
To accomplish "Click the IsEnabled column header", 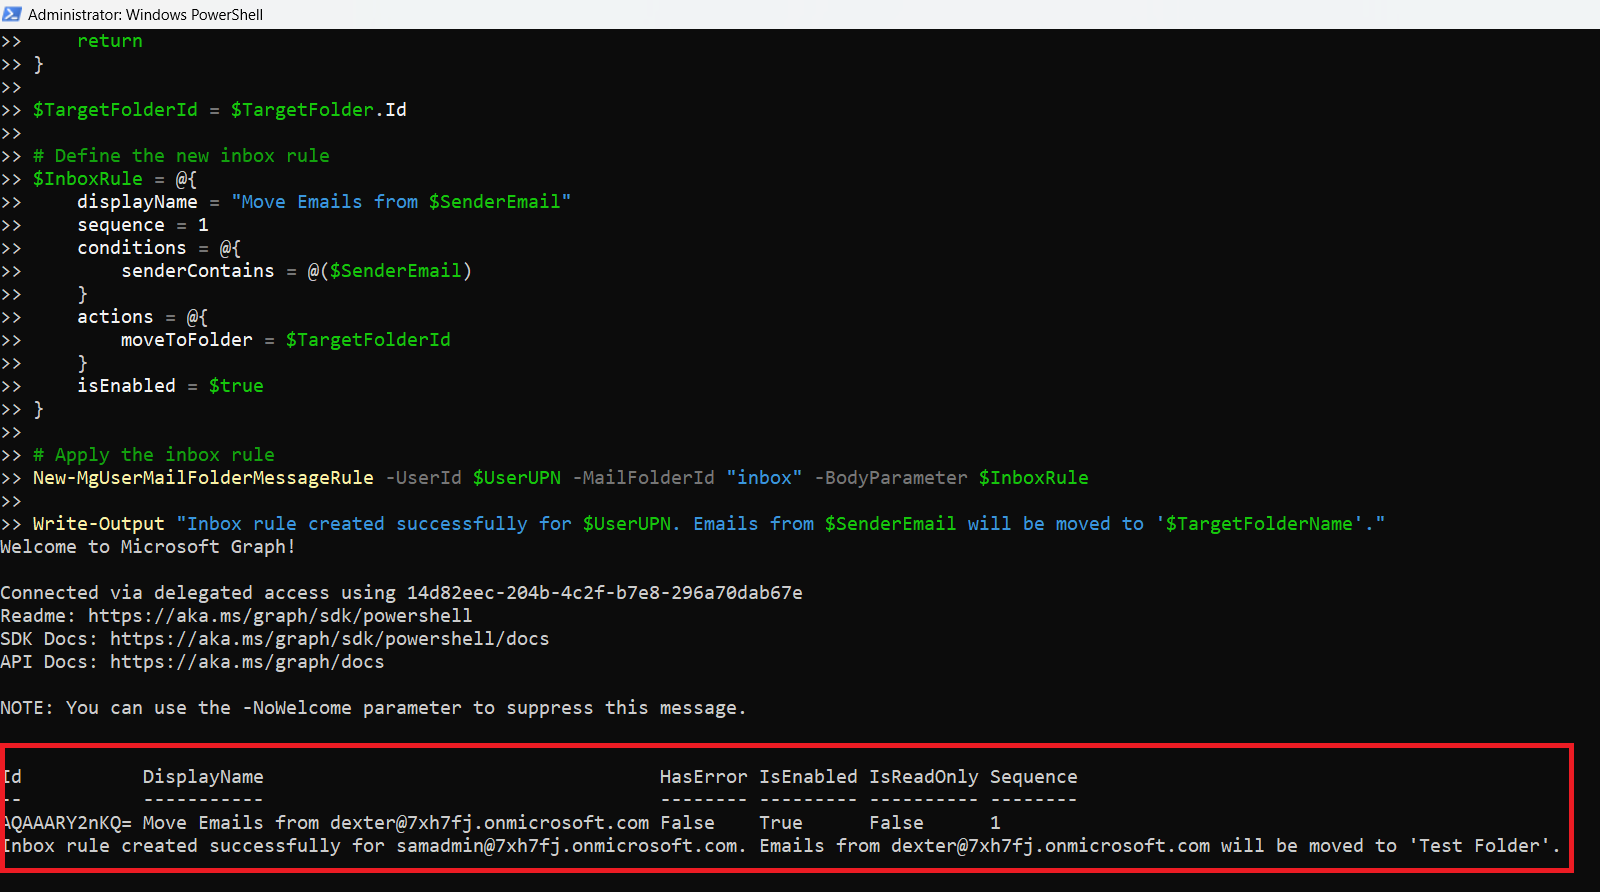I will (808, 777).
